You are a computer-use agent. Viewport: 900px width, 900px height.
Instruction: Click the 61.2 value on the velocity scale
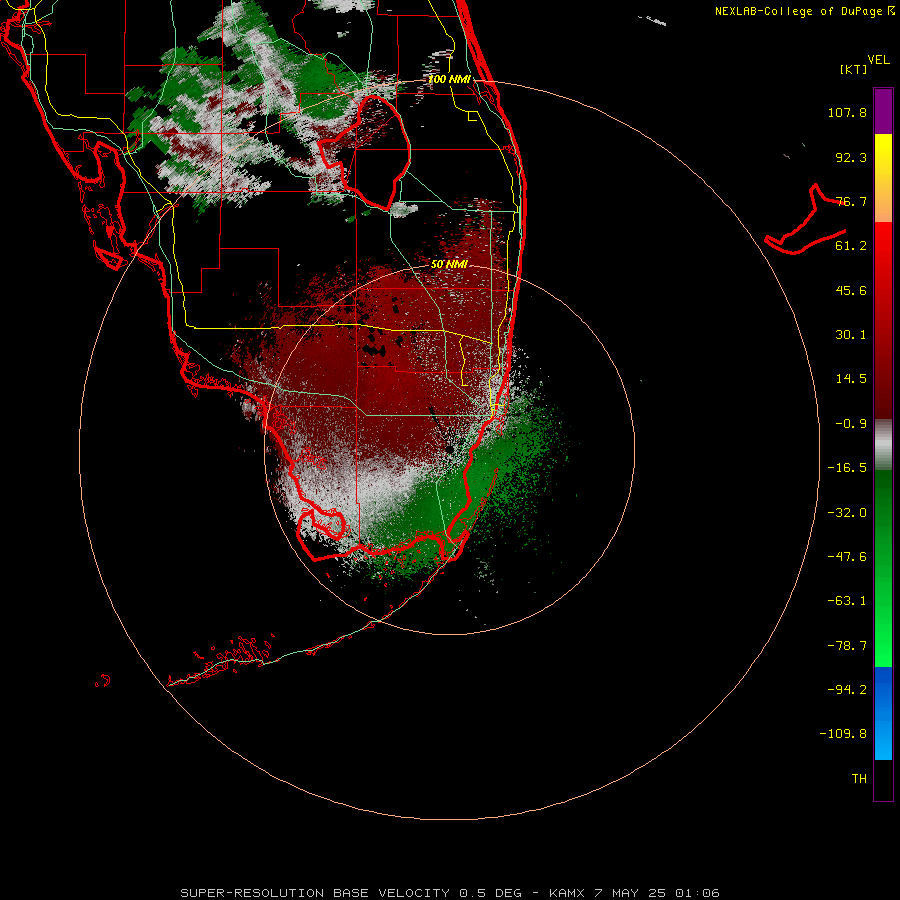pos(851,246)
